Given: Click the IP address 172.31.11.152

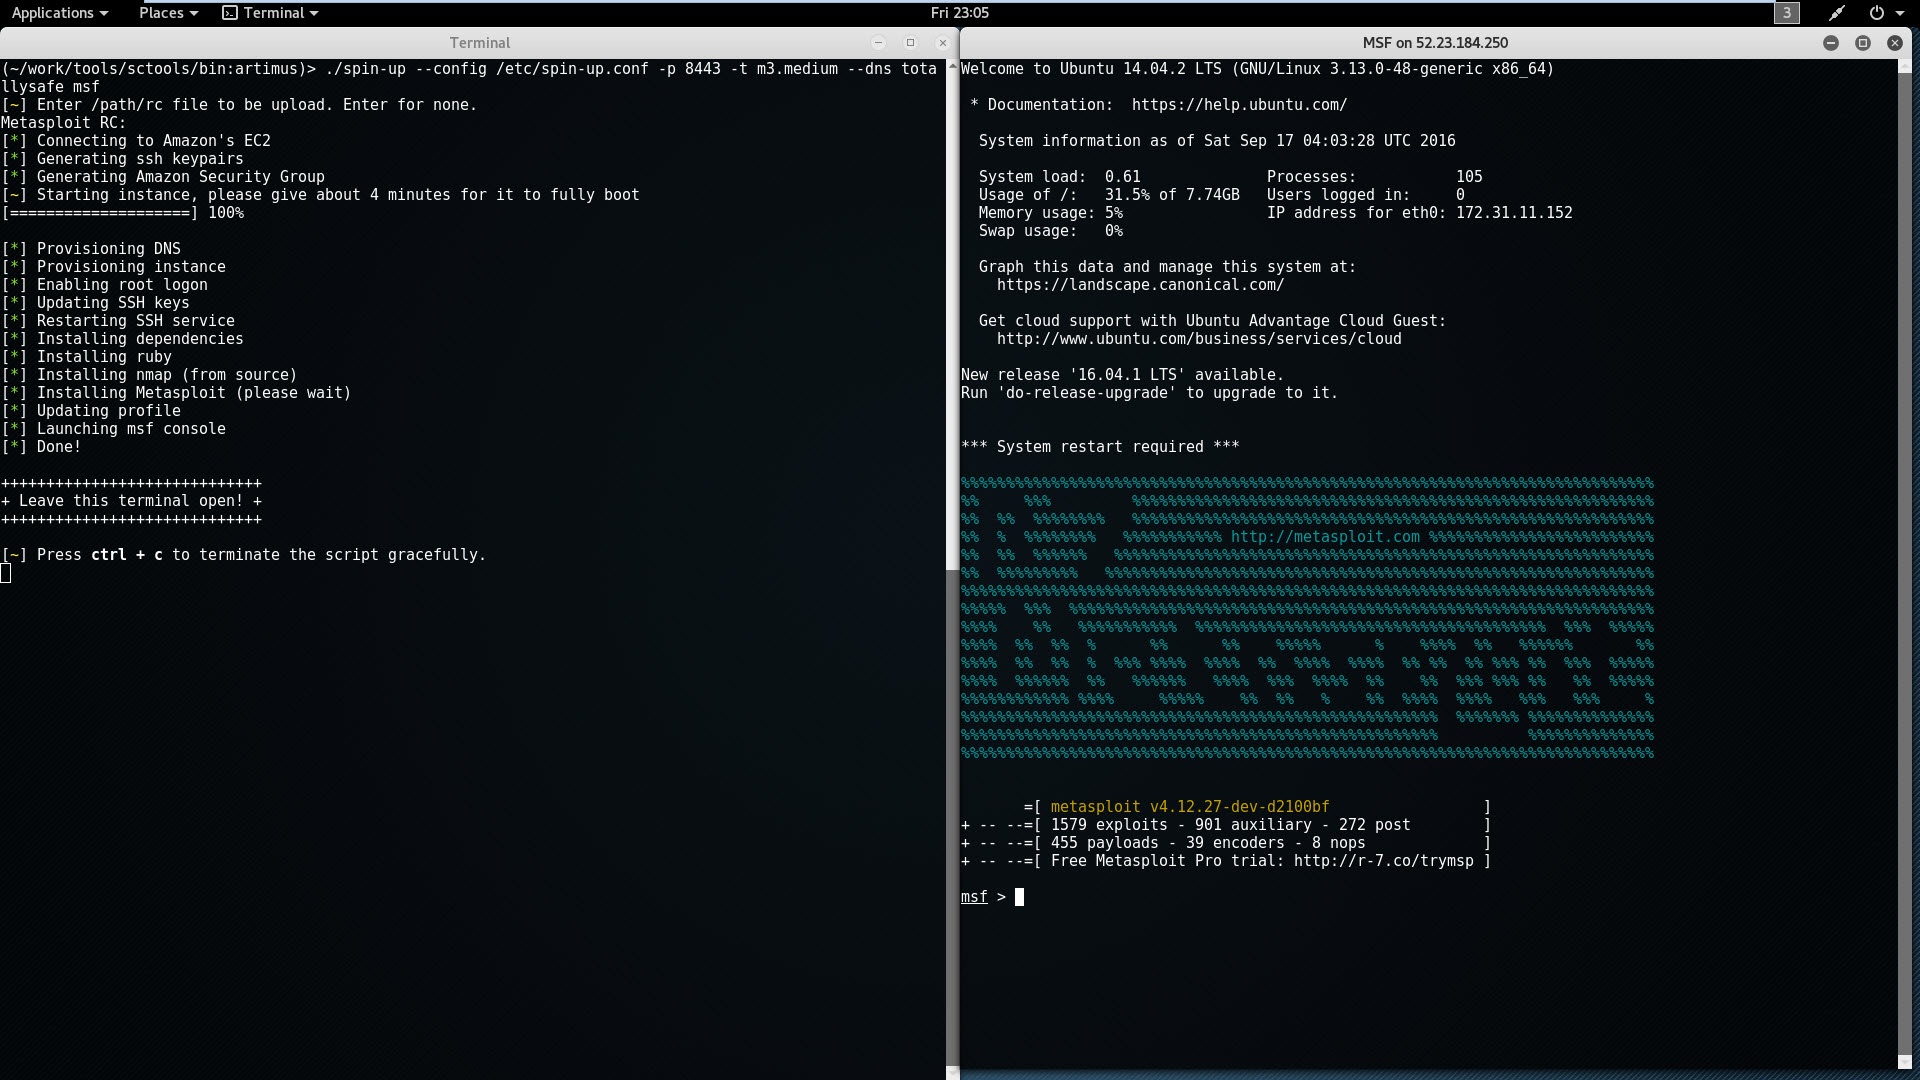Looking at the screenshot, I should pos(1514,213).
